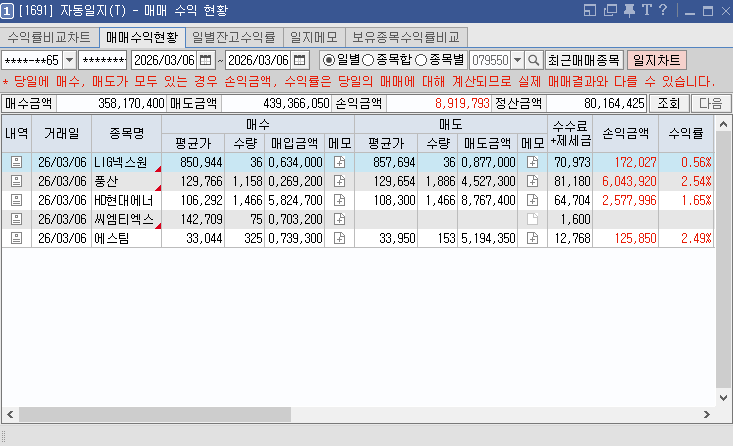Viewport: 733px width, 446px height.
Task: Select the 일별 radio button
Action: [x=329, y=60]
